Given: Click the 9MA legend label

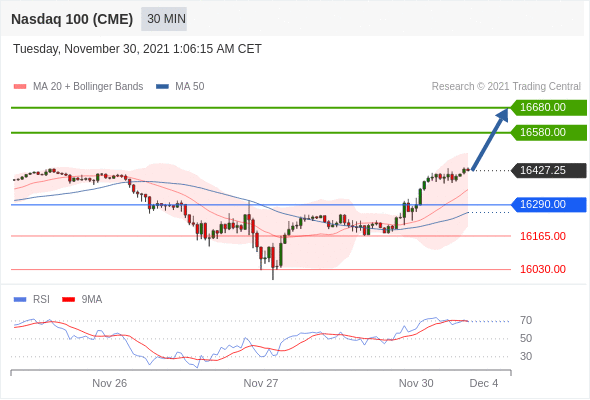Looking at the screenshot, I should pos(92,300).
